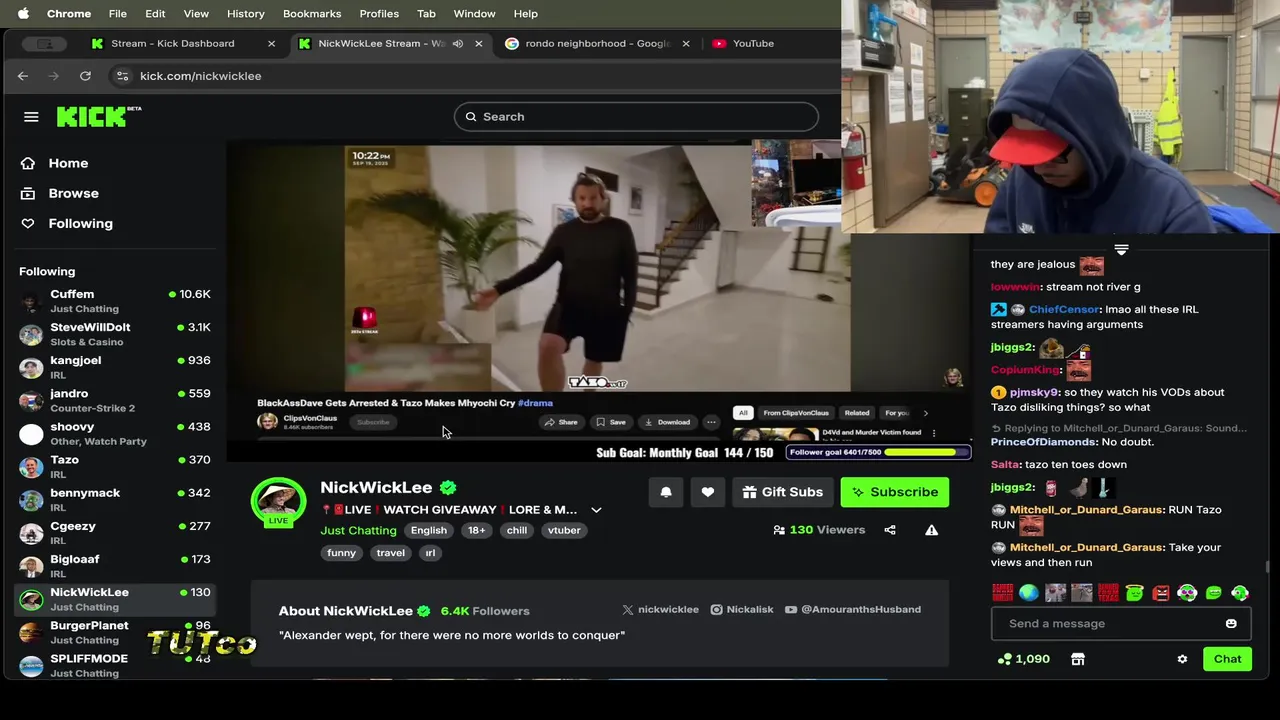Viewport: 1280px width, 720px height.
Task: Click the Download button in the streamed video
Action: pyautogui.click(x=667, y=422)
